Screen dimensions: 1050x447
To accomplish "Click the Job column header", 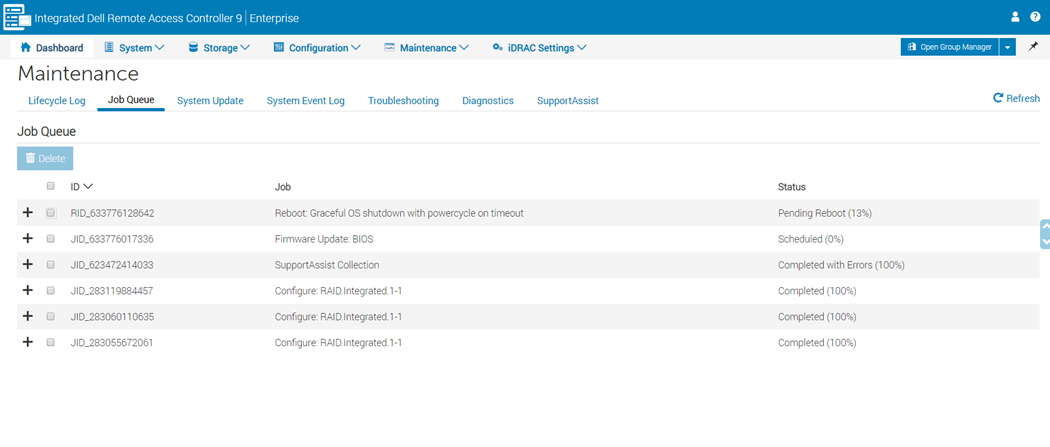I will coord(283,186).
